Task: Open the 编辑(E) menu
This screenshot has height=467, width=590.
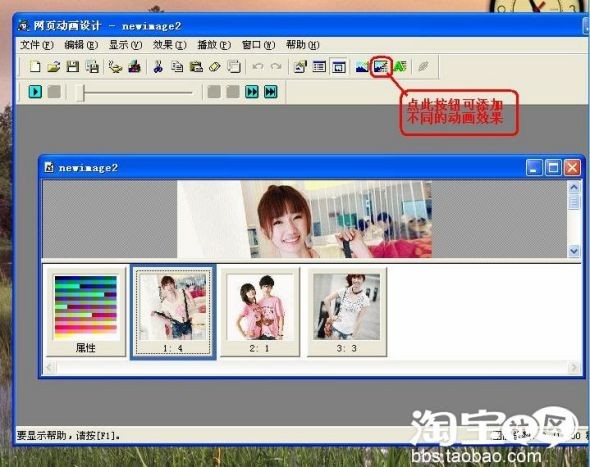Action: tap(81, 45)
